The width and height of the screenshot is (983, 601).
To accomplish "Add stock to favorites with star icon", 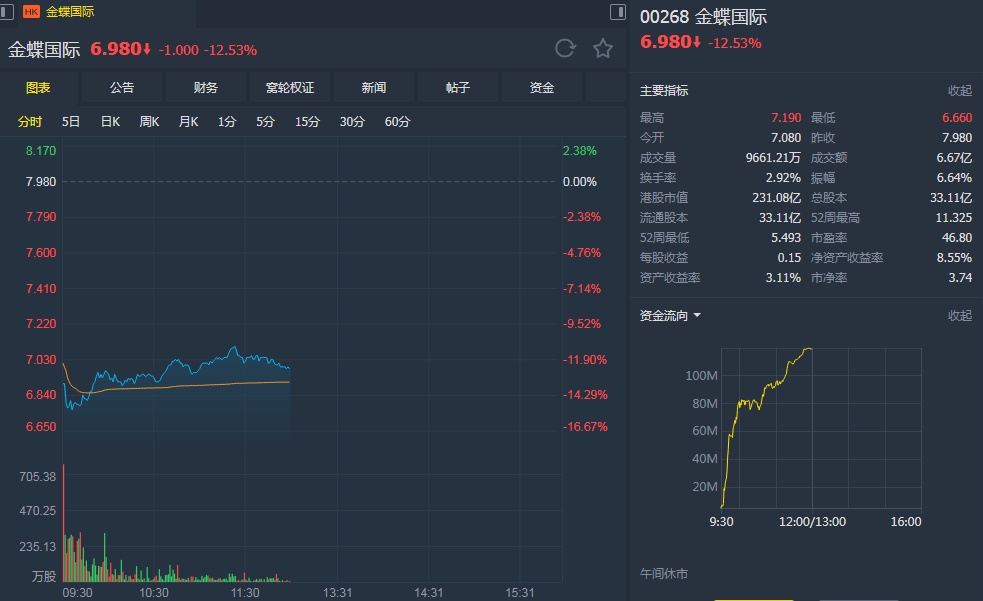I will [x=603, y=48].
